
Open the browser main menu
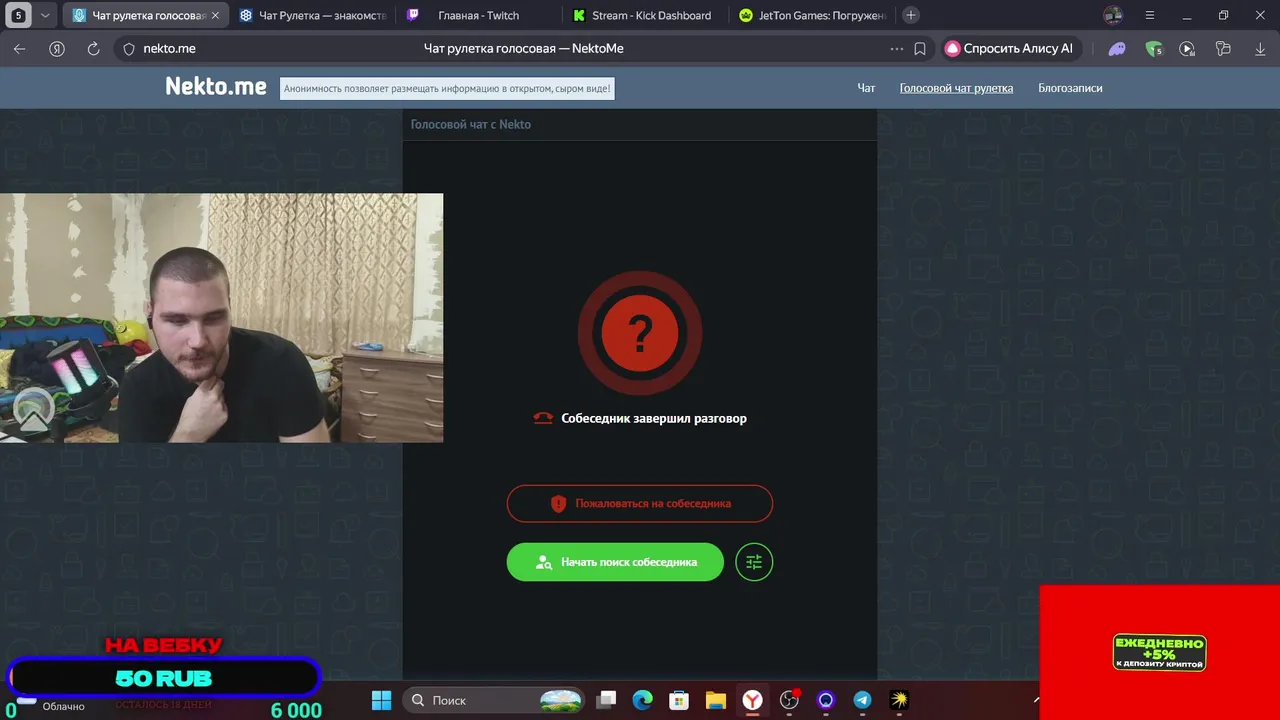point(1150,15)
